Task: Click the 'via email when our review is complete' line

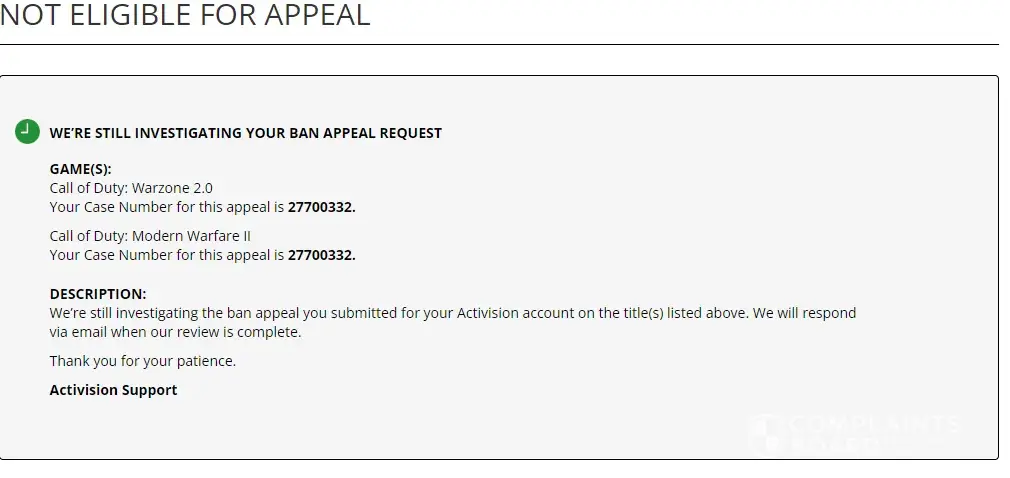Action: (x=175, y=332)
